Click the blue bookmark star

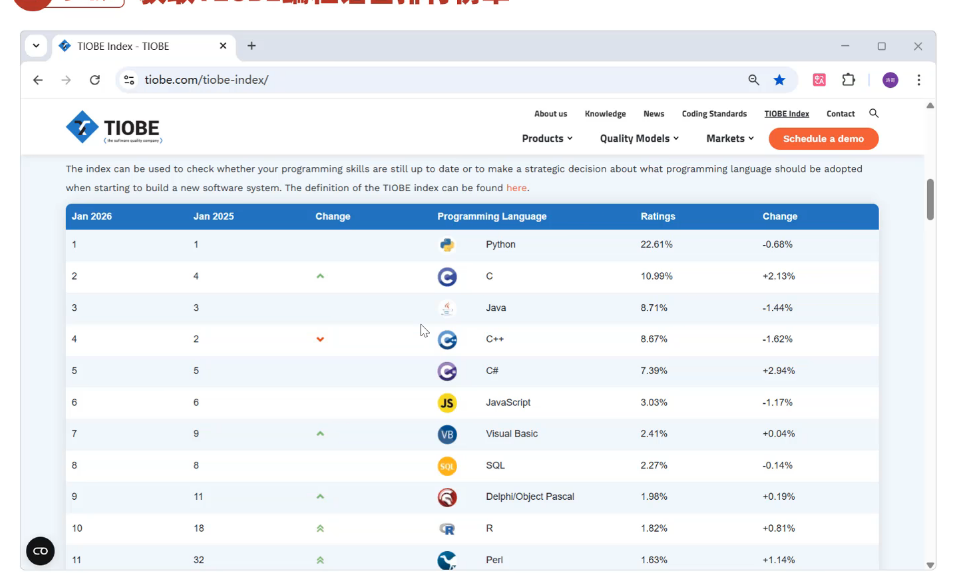(x=779, y=80)
